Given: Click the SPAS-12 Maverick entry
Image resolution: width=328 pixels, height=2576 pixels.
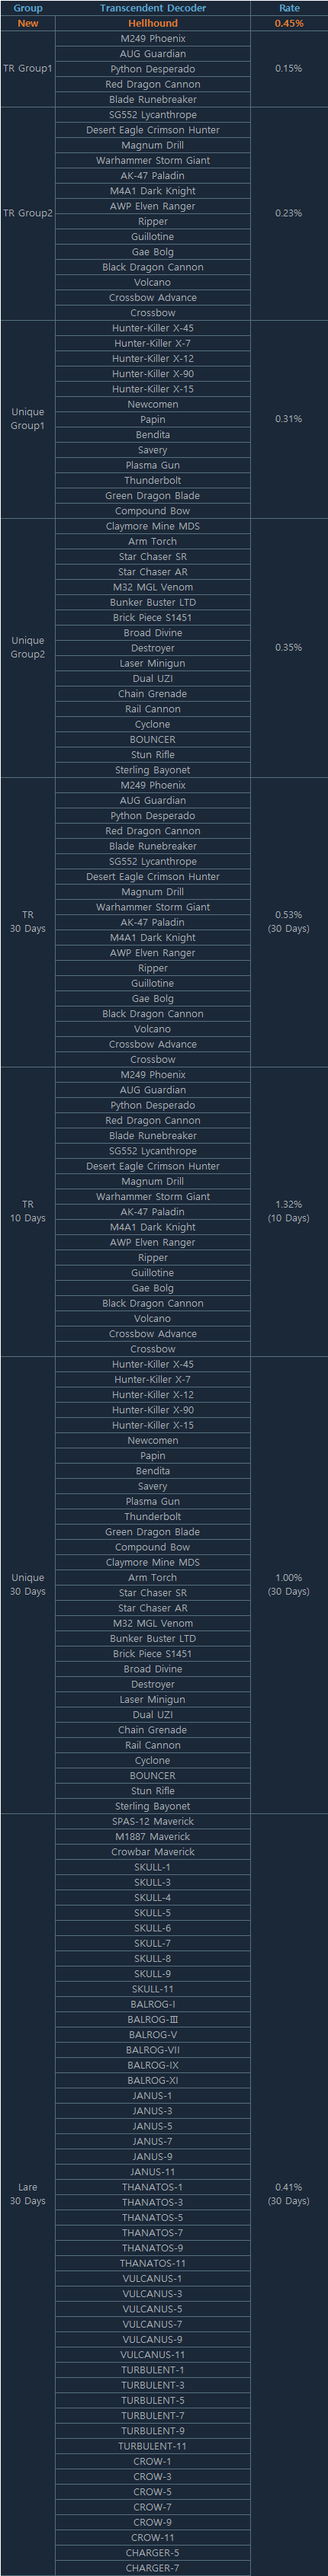Looking at the screenshot, I should [x=153, y=1821].
